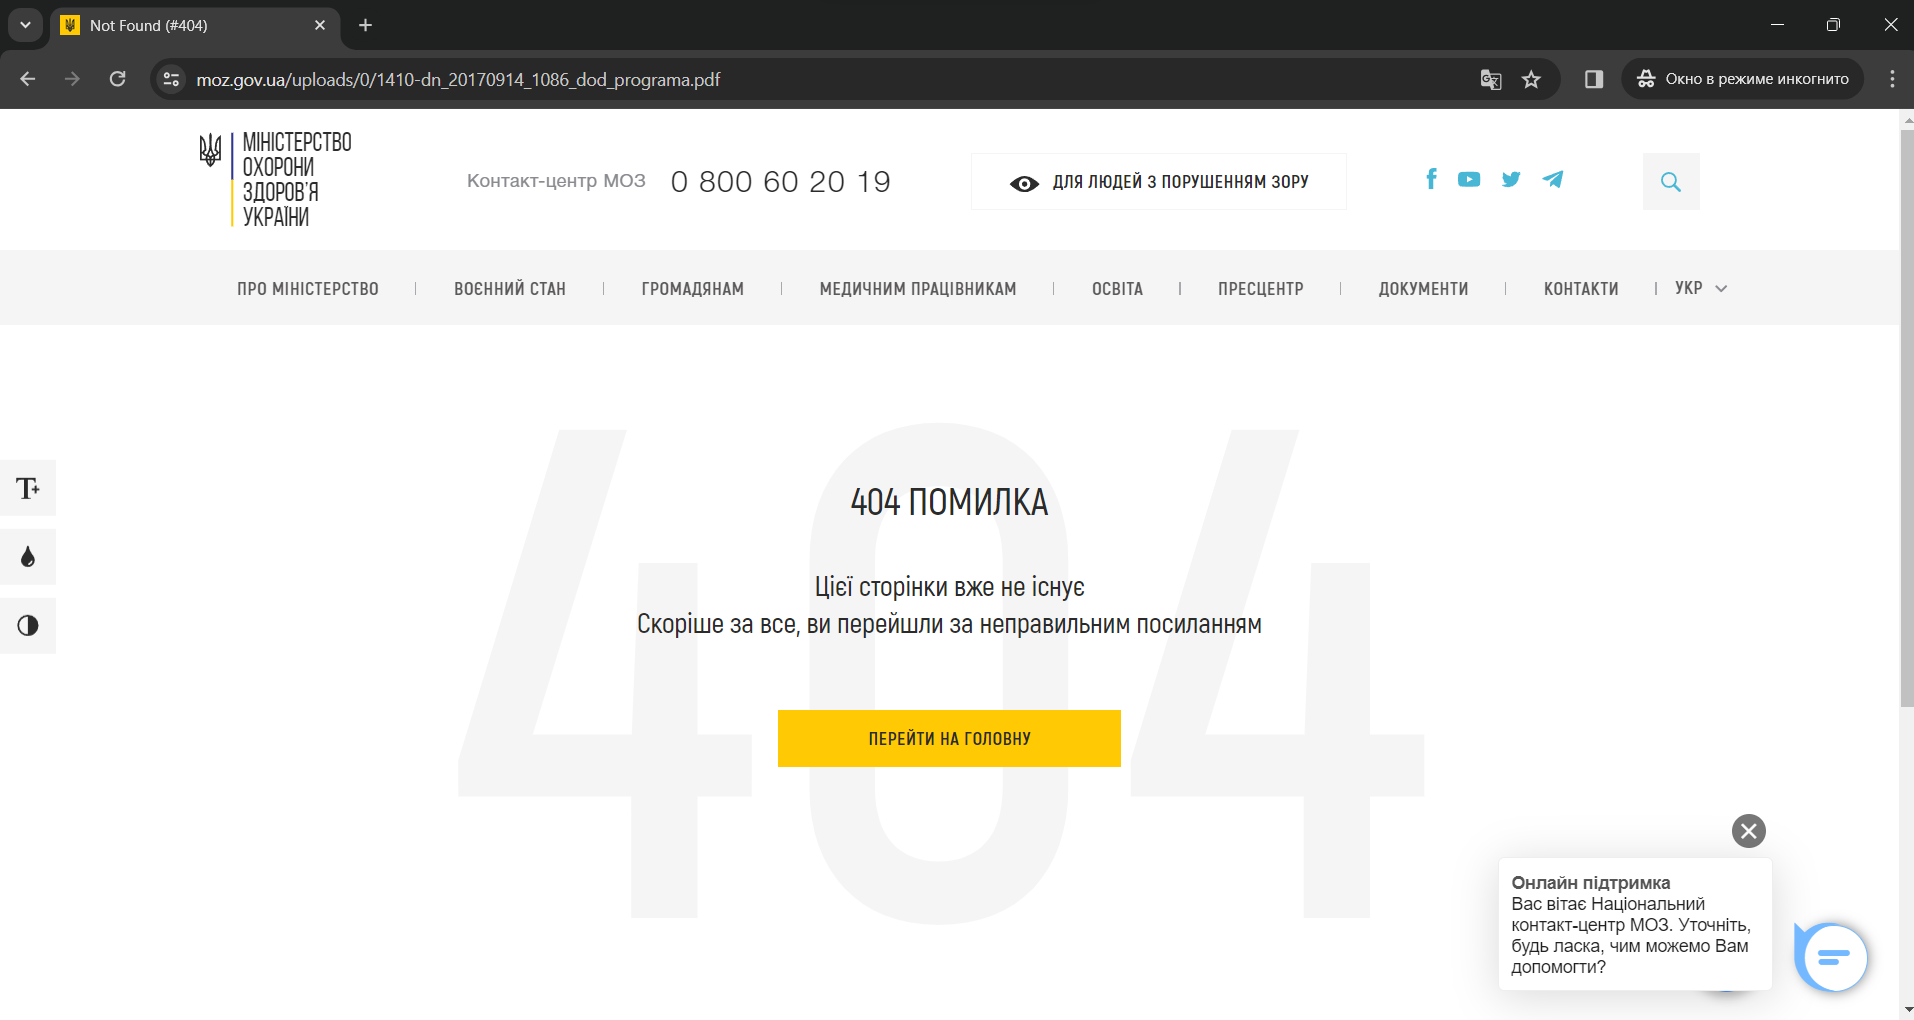
Task: Increase text size with T+ icon
Action: 28,488
